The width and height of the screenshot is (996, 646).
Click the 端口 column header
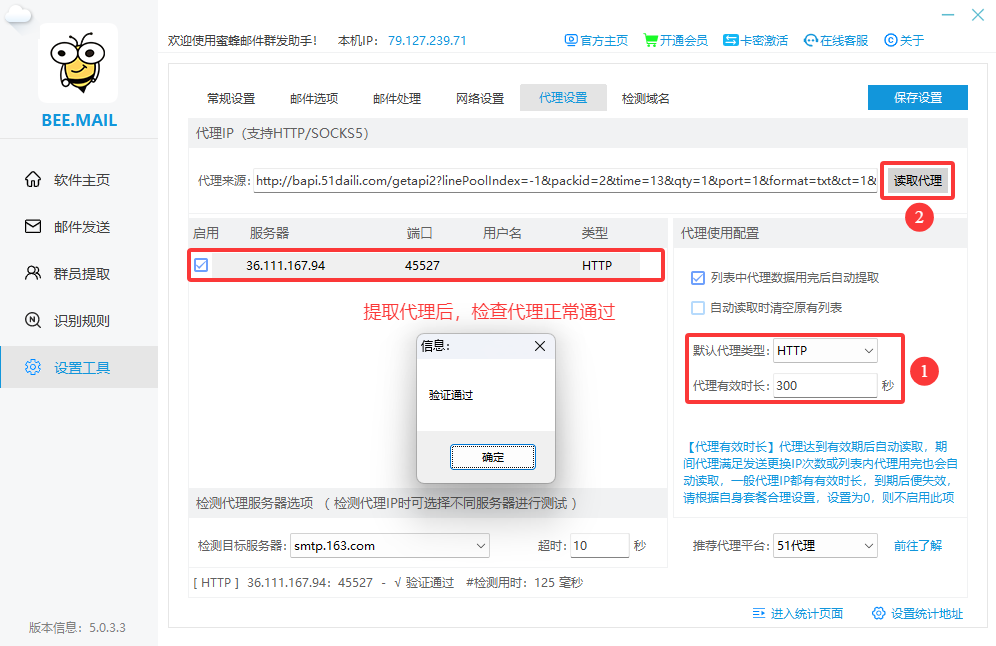coord(419,233)
